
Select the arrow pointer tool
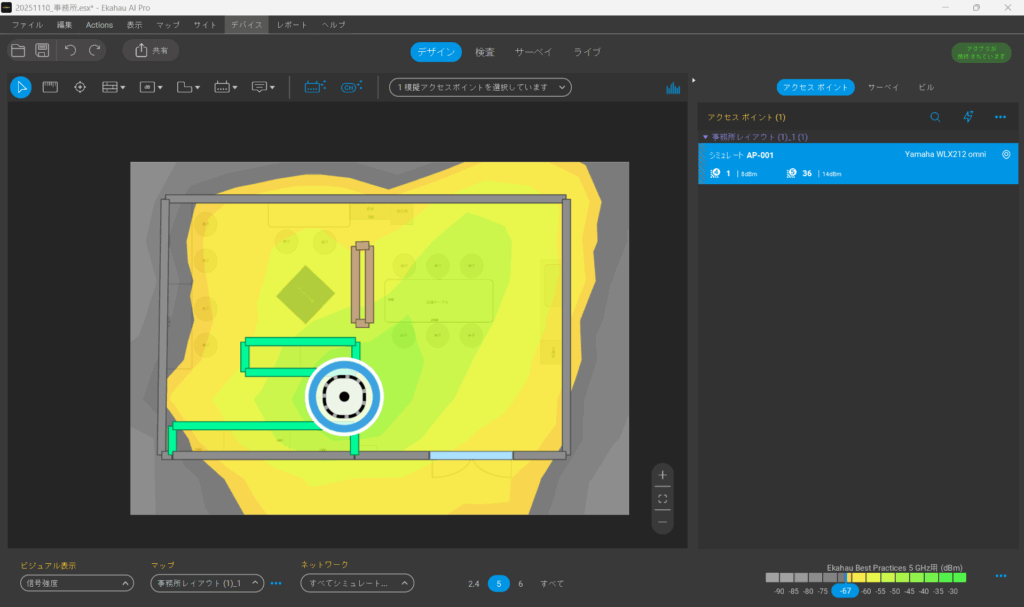20,87
